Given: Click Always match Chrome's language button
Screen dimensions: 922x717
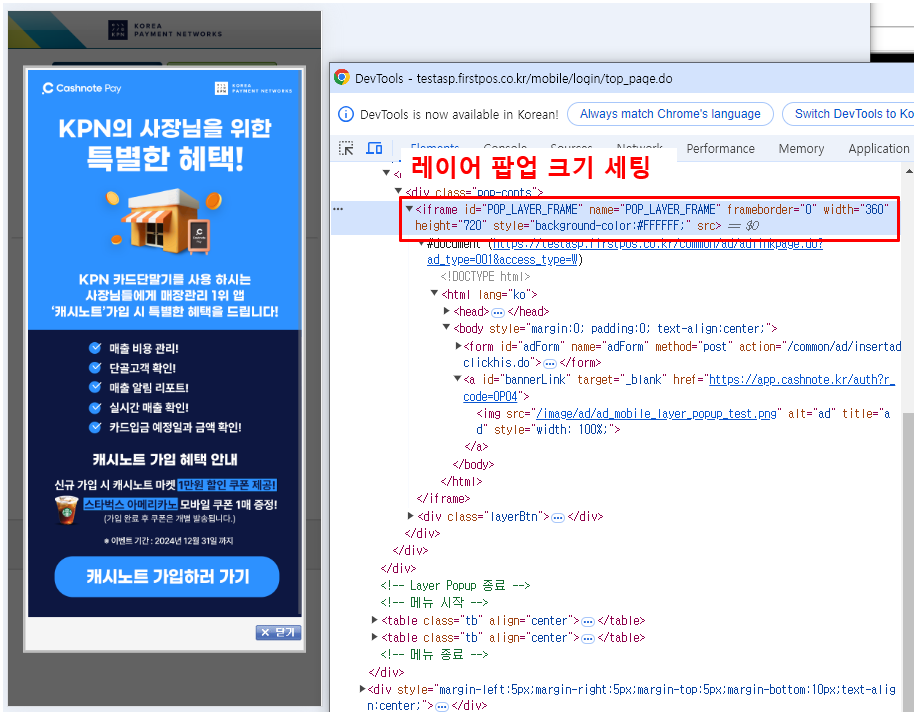Looking at the screenshot, I should click(670, 114).
